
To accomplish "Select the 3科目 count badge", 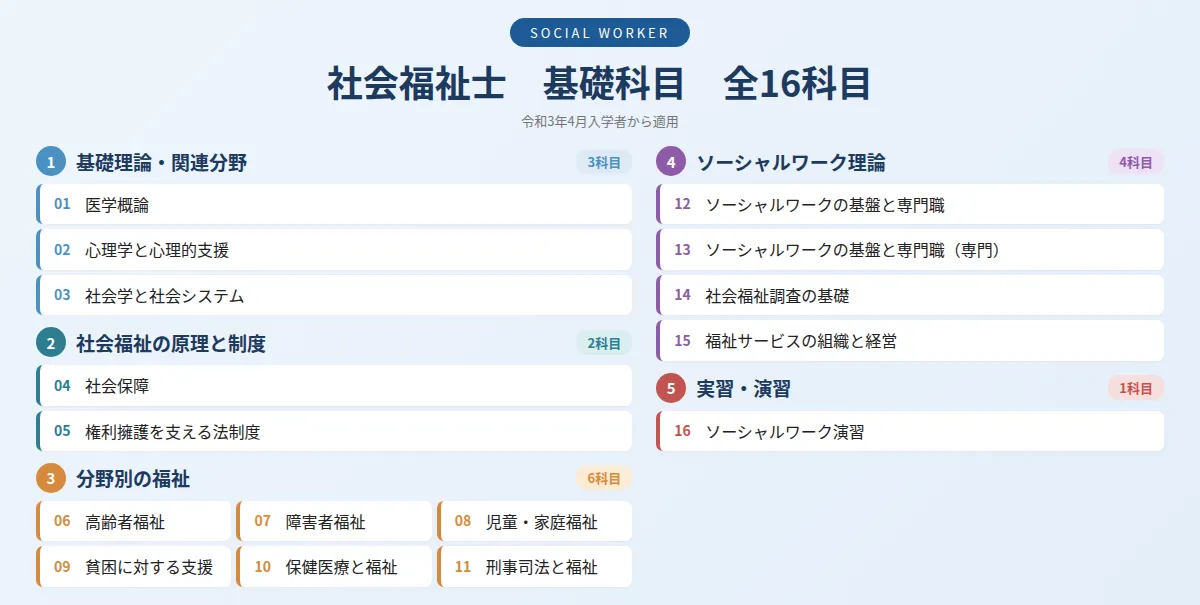I will click(604, 162).
